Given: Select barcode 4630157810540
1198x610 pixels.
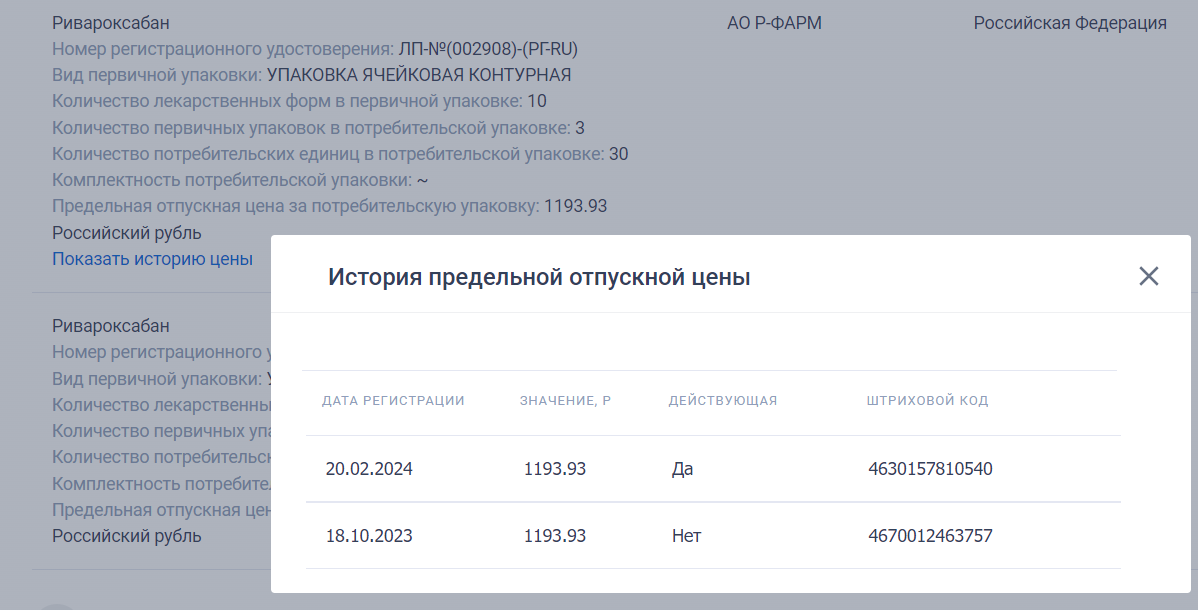Looking at the screenshot, I should point(930,469).
